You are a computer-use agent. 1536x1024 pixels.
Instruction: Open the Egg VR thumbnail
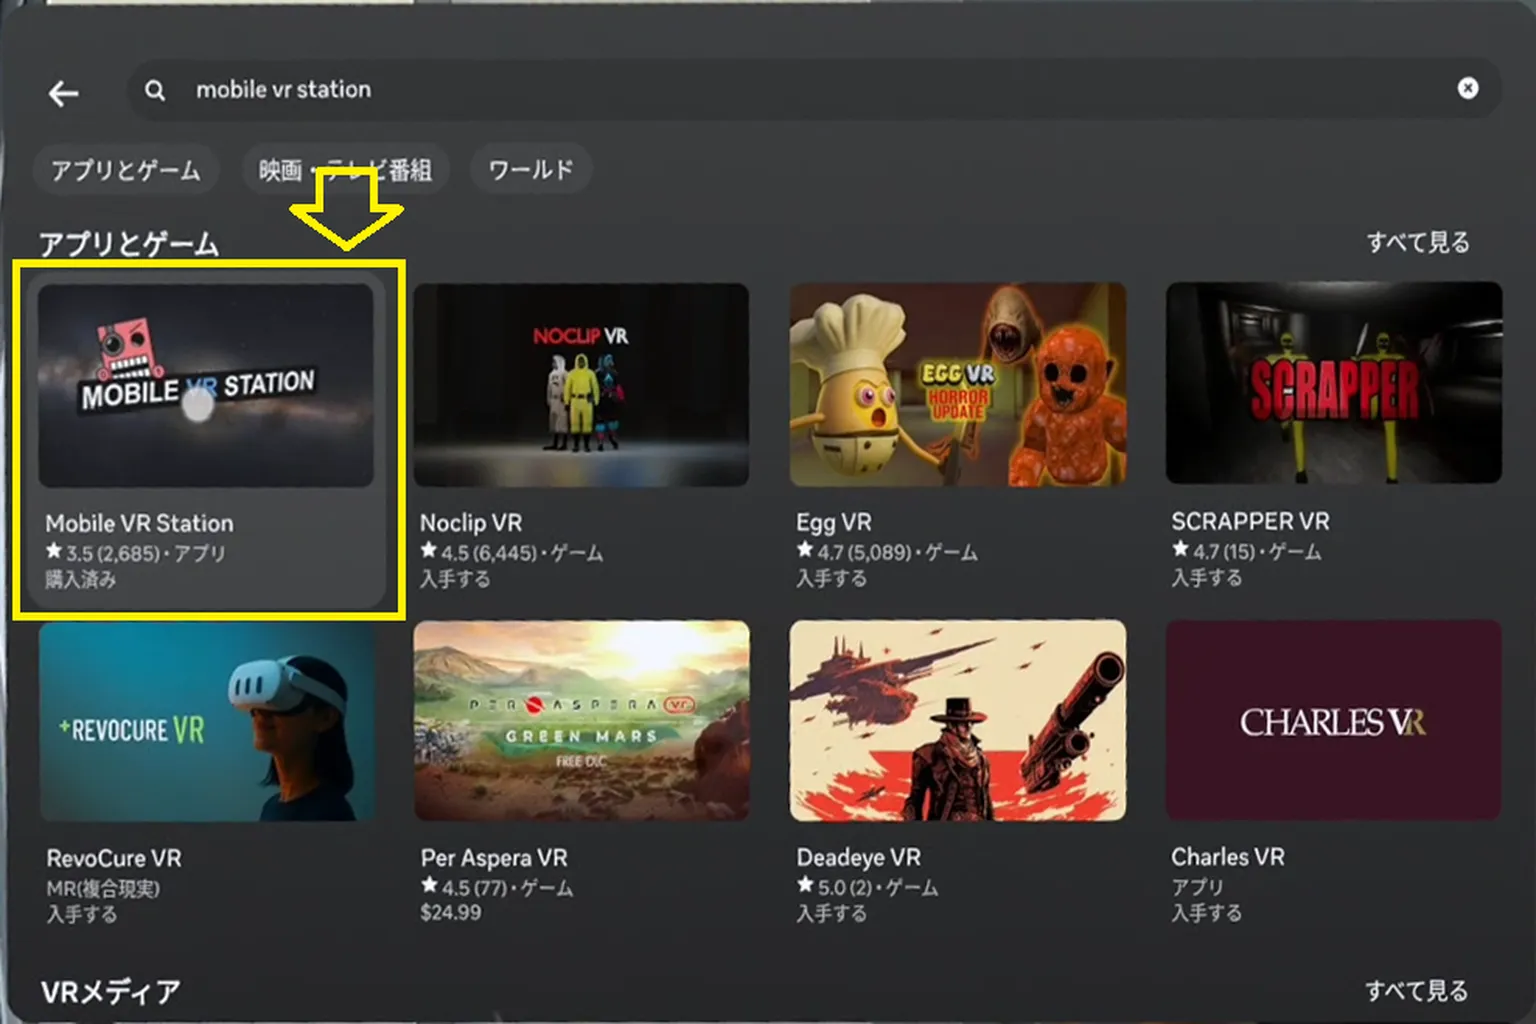coord(958,385)
